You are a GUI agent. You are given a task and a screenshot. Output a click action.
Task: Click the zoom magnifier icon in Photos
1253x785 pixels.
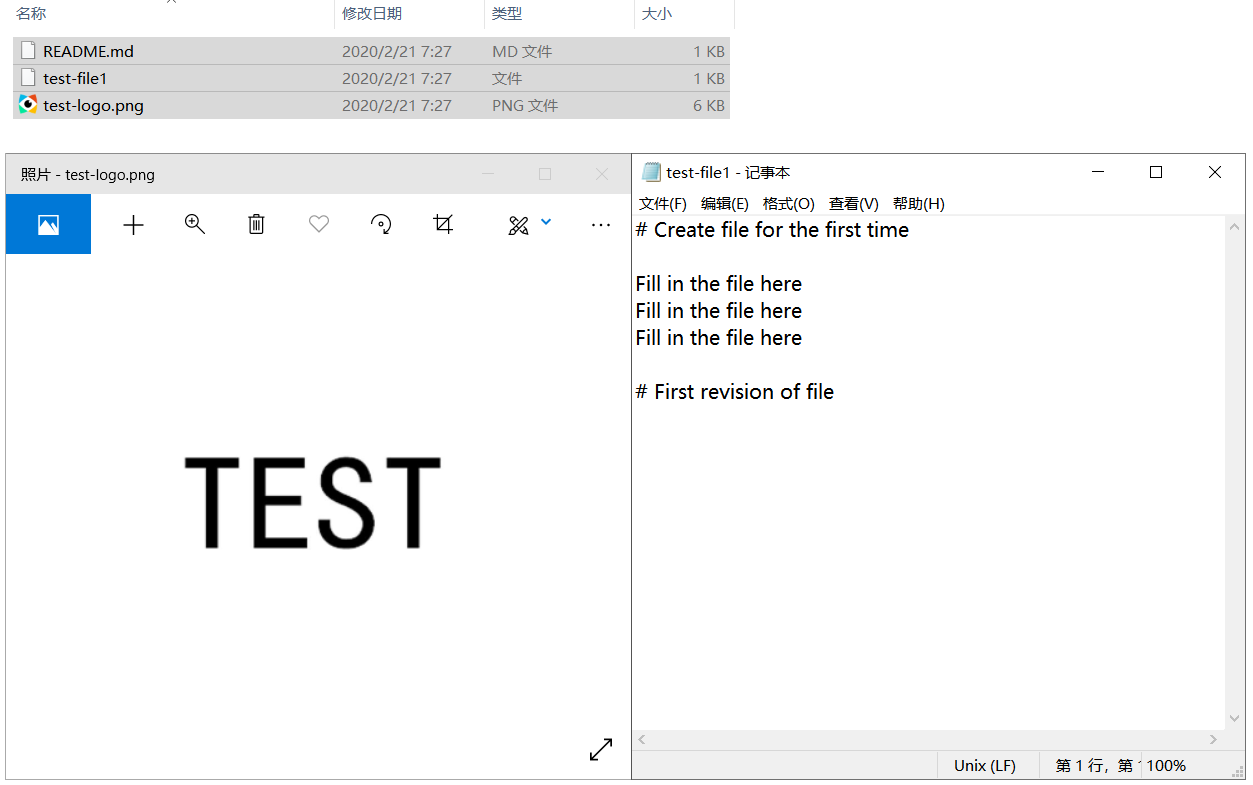click(x=195, y=225)
